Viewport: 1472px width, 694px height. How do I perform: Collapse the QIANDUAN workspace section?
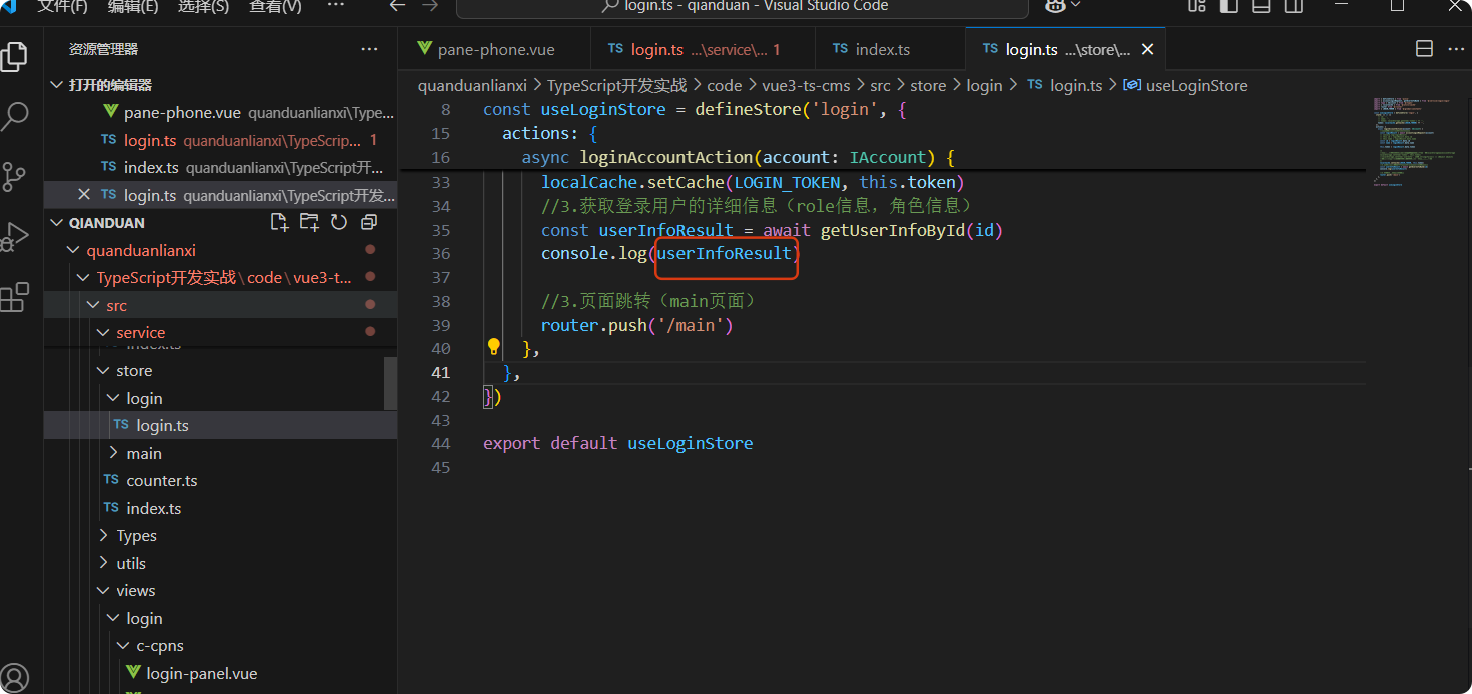pos(57,222)
